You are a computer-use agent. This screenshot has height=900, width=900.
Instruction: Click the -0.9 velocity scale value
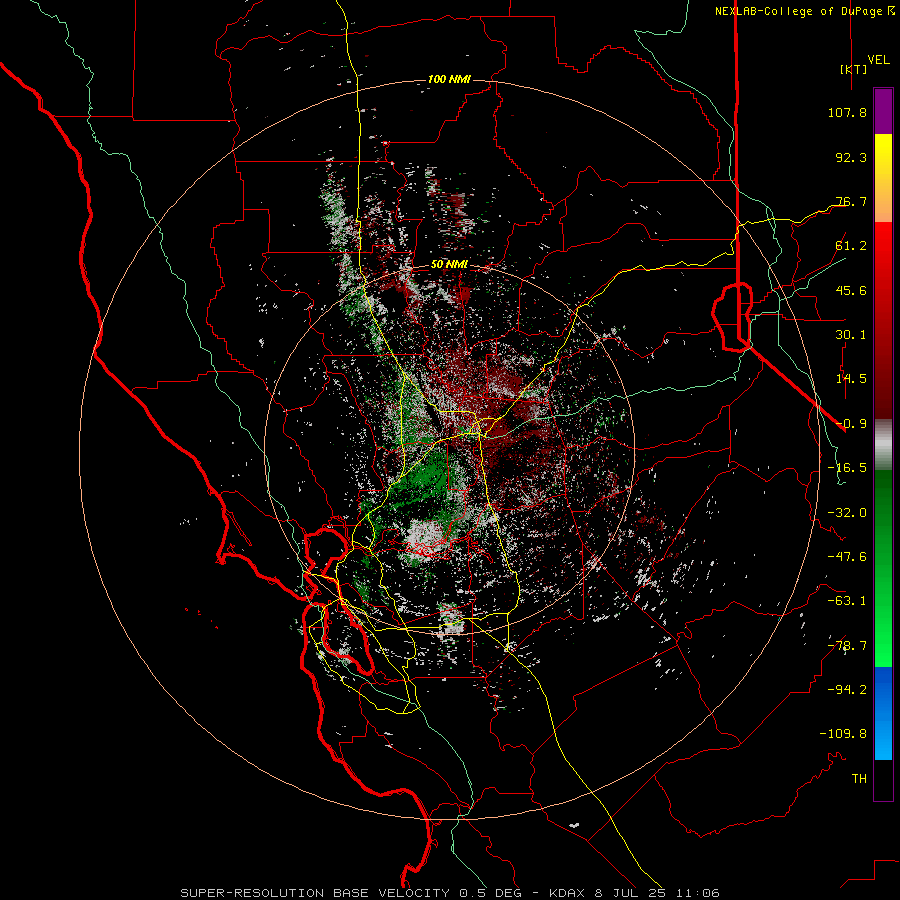tap(851, 424)
